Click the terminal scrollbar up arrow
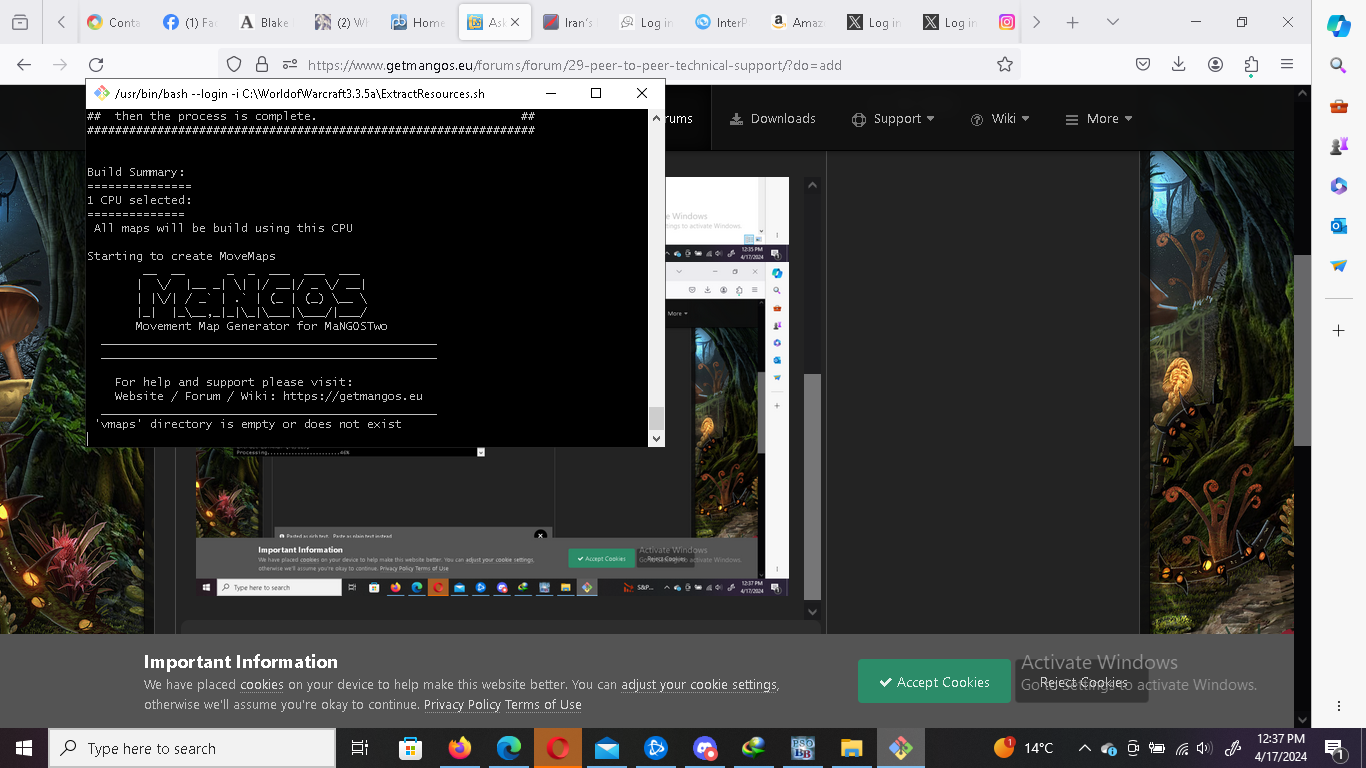The image size is (1366, 768). click(x=656, y=116)
